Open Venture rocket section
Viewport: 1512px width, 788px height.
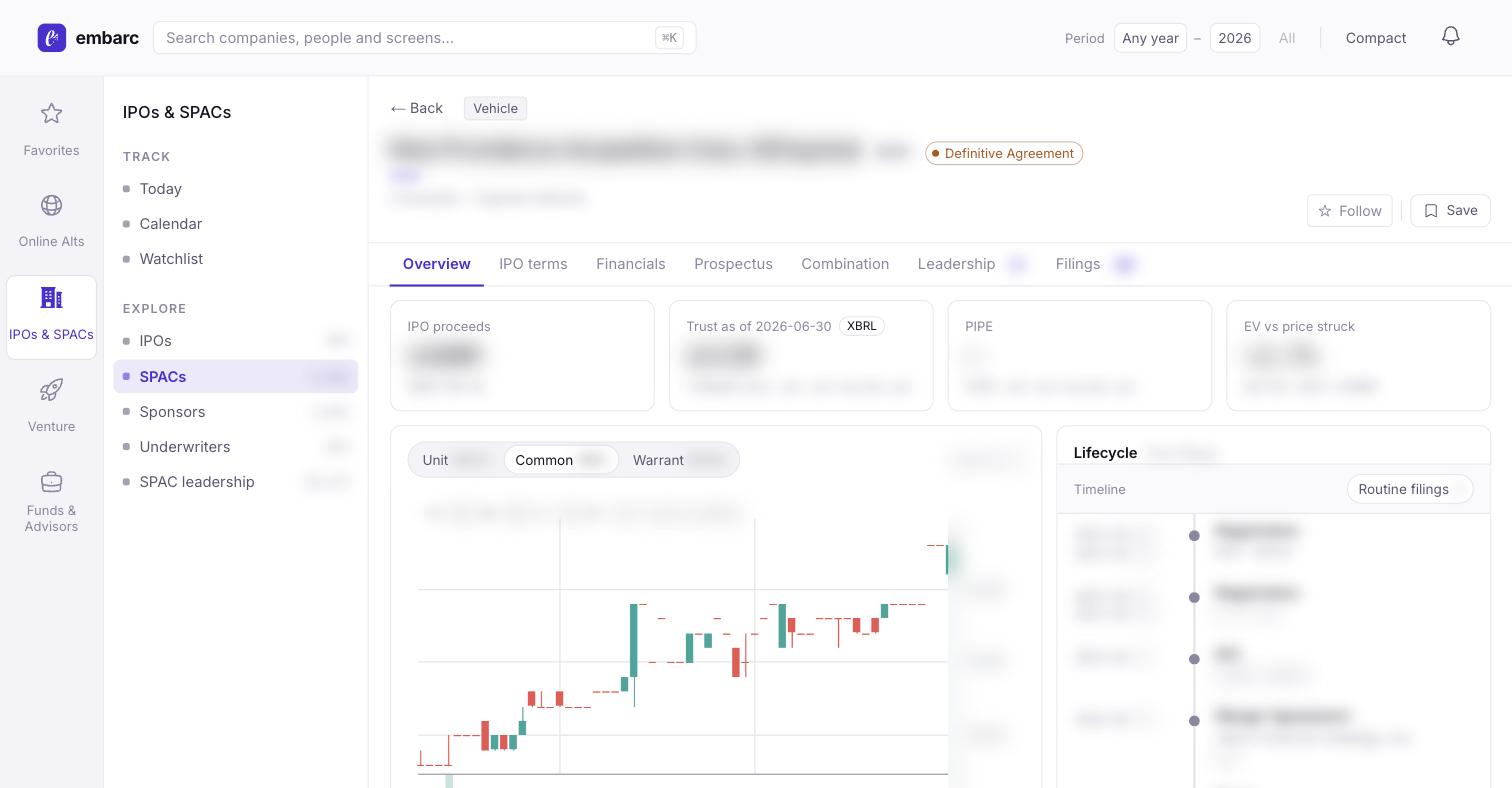tap(51, 406)
